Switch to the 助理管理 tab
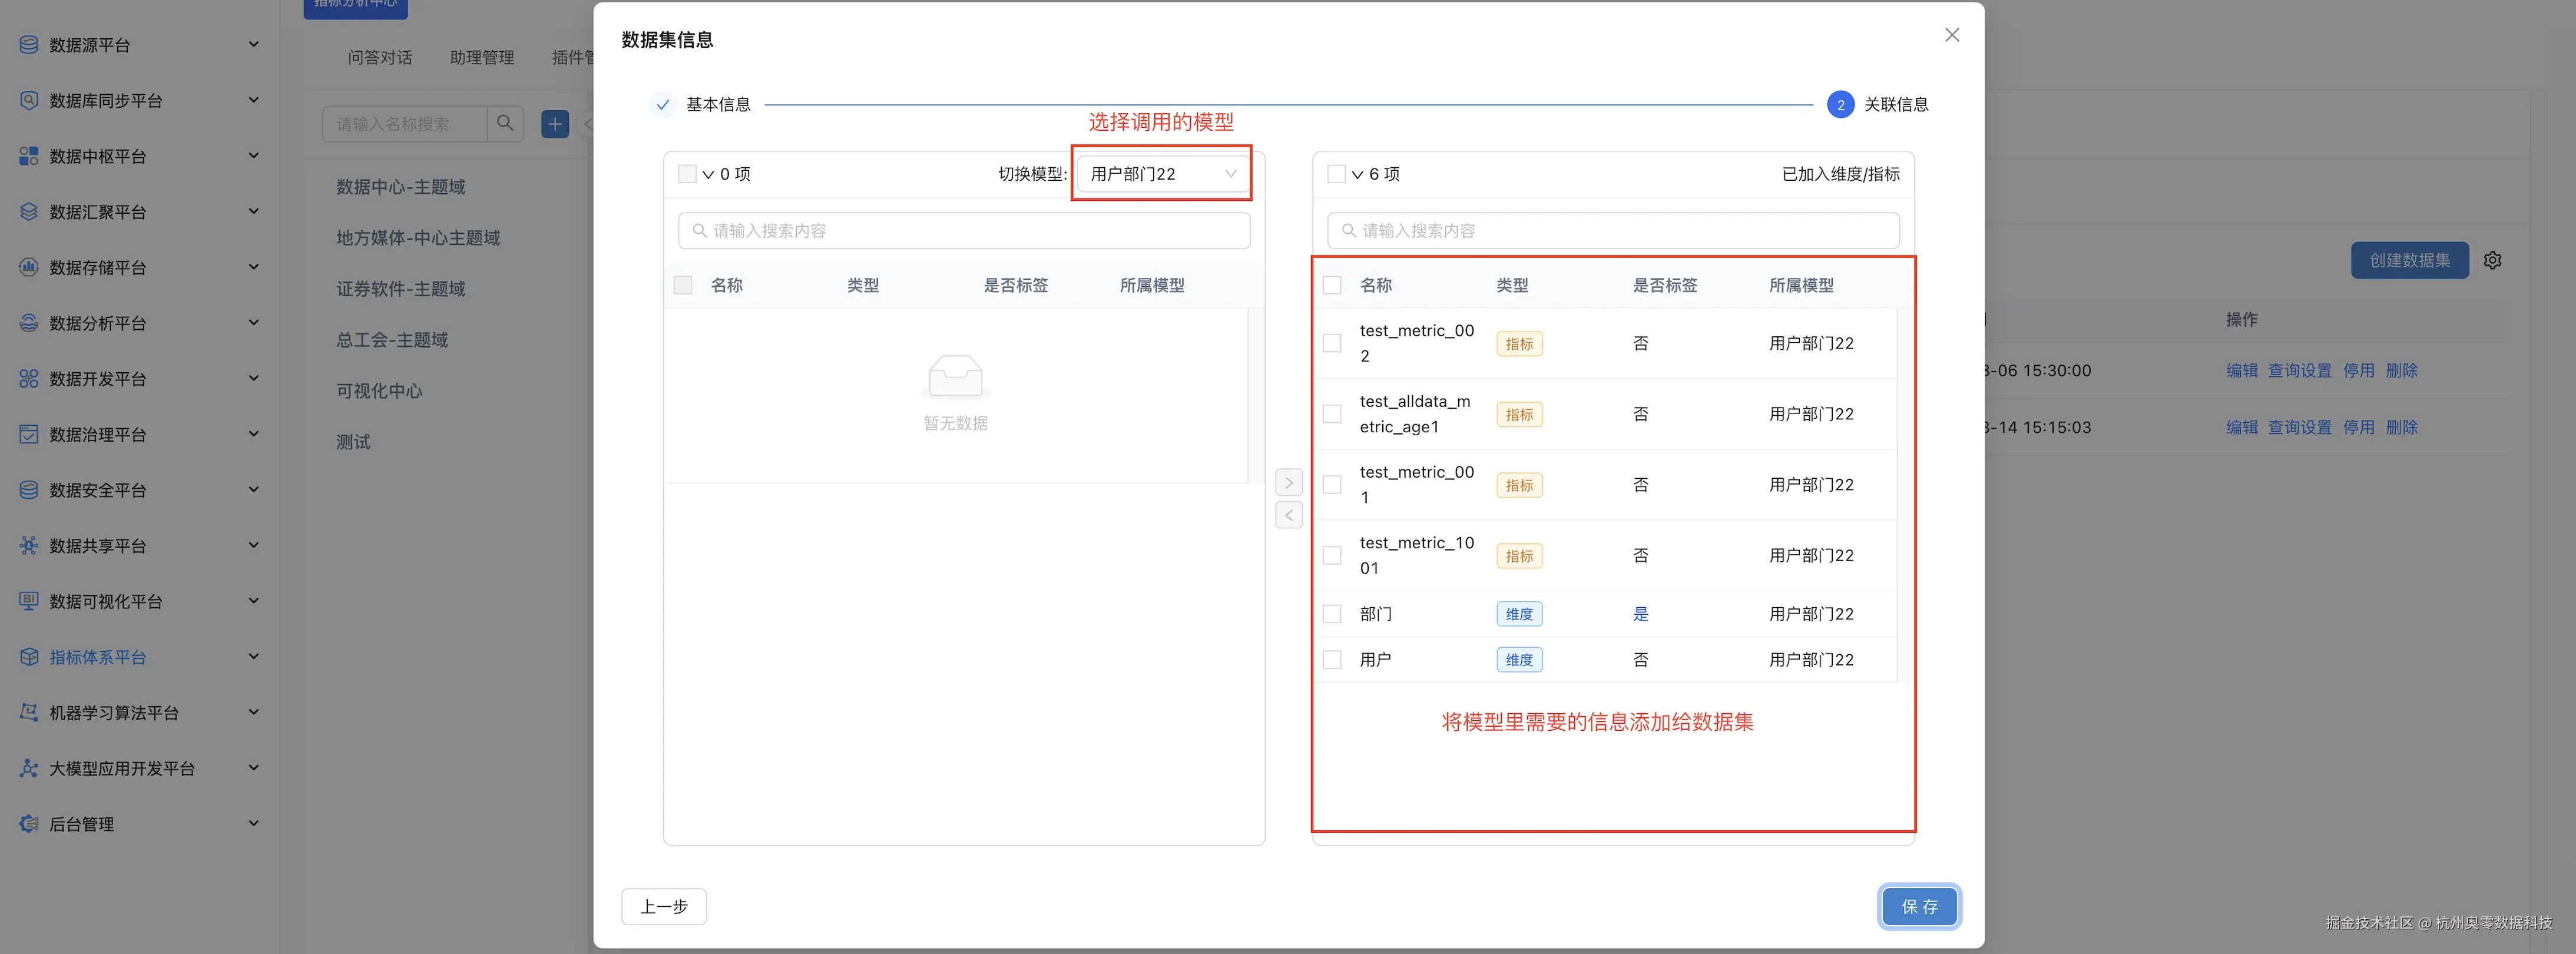The image size is (2576, 954). (x=481, y=57)
